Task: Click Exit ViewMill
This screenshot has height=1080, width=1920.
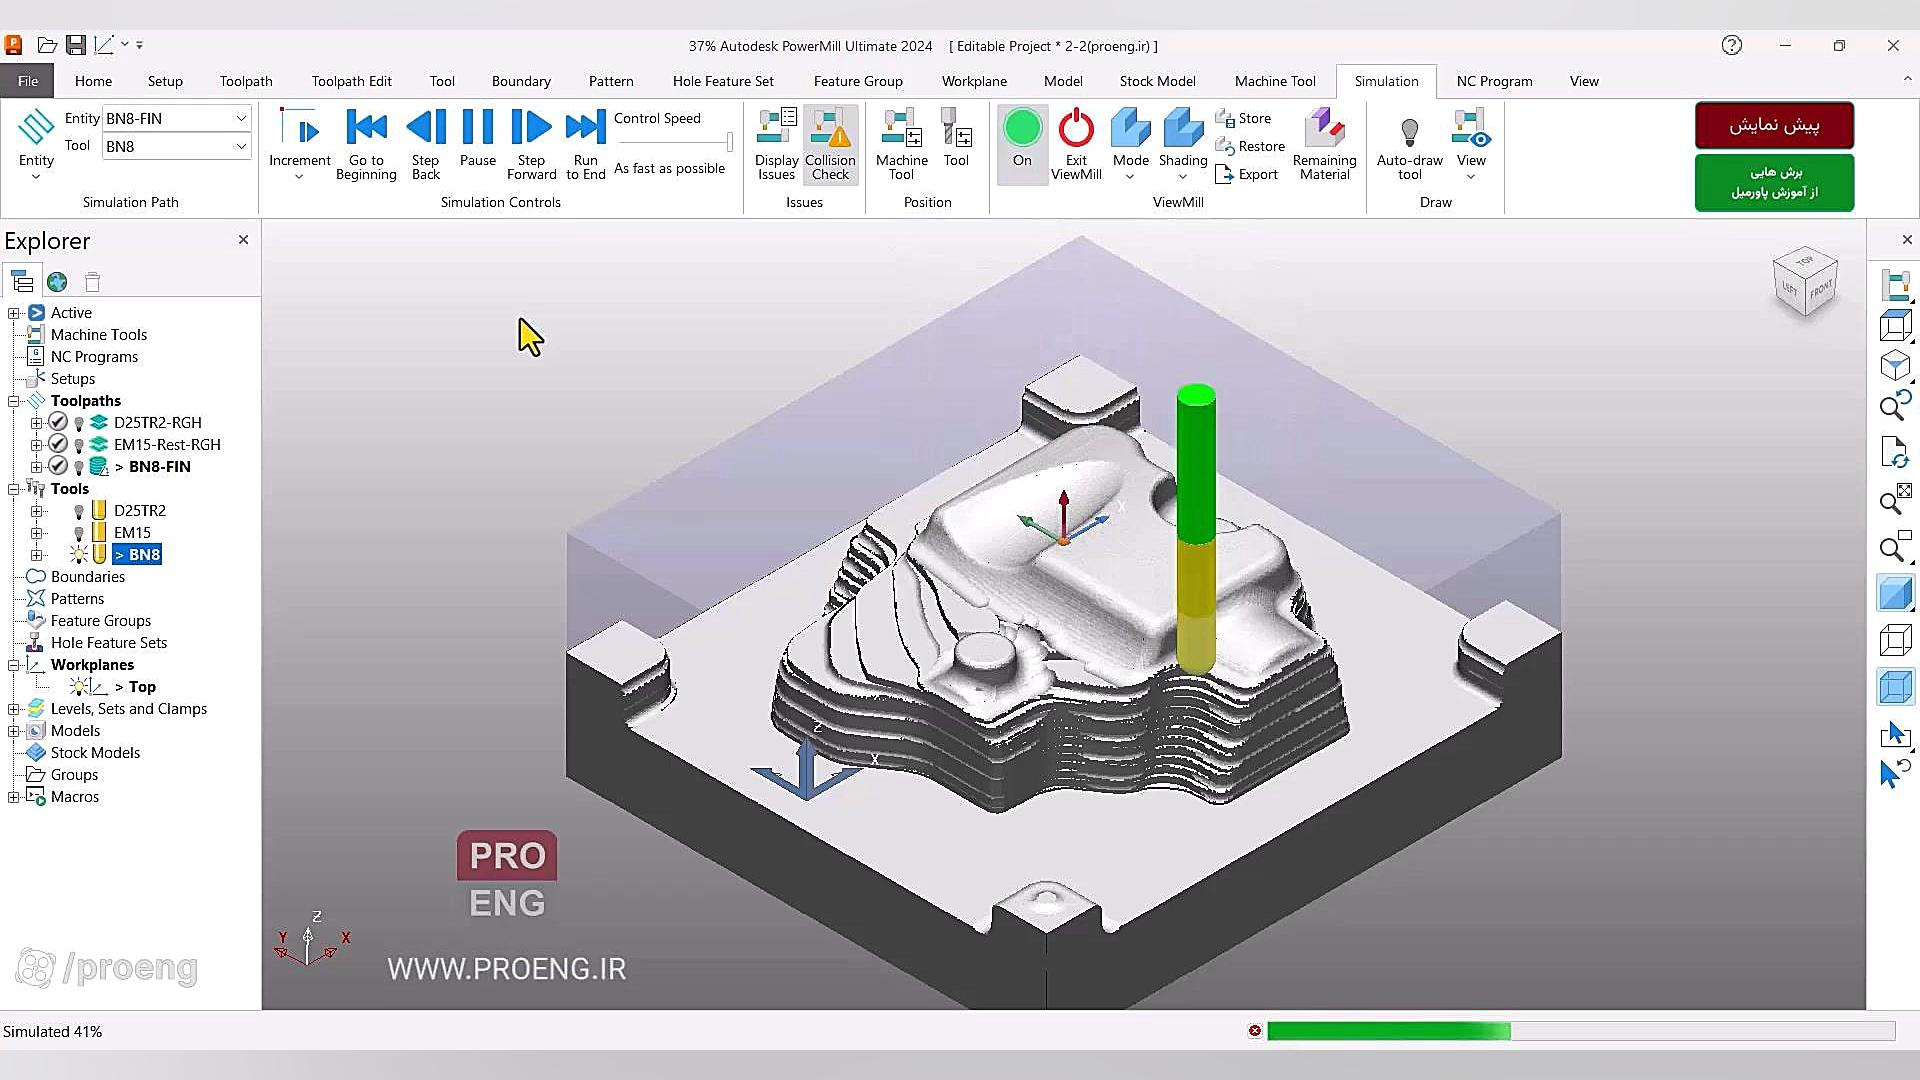Action: pos(1076,144)
